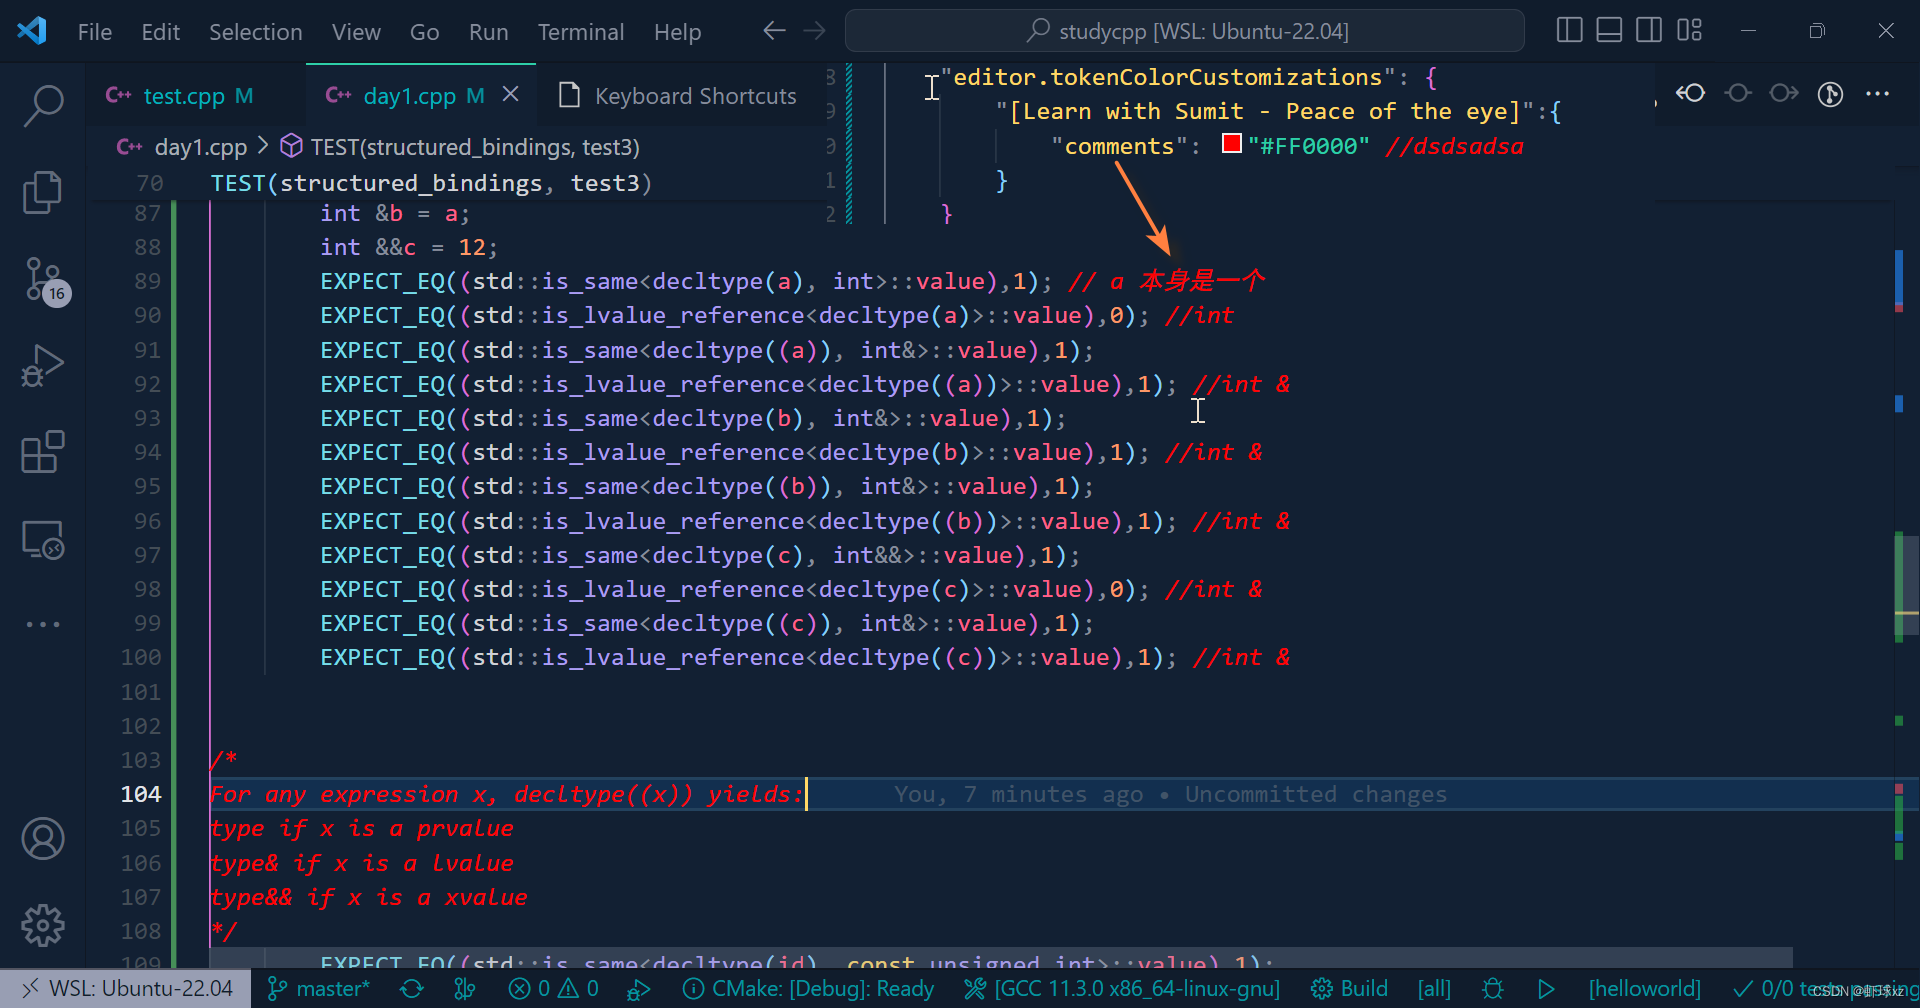
Task: Go forward with the right arrow
Action: (815, 31)
